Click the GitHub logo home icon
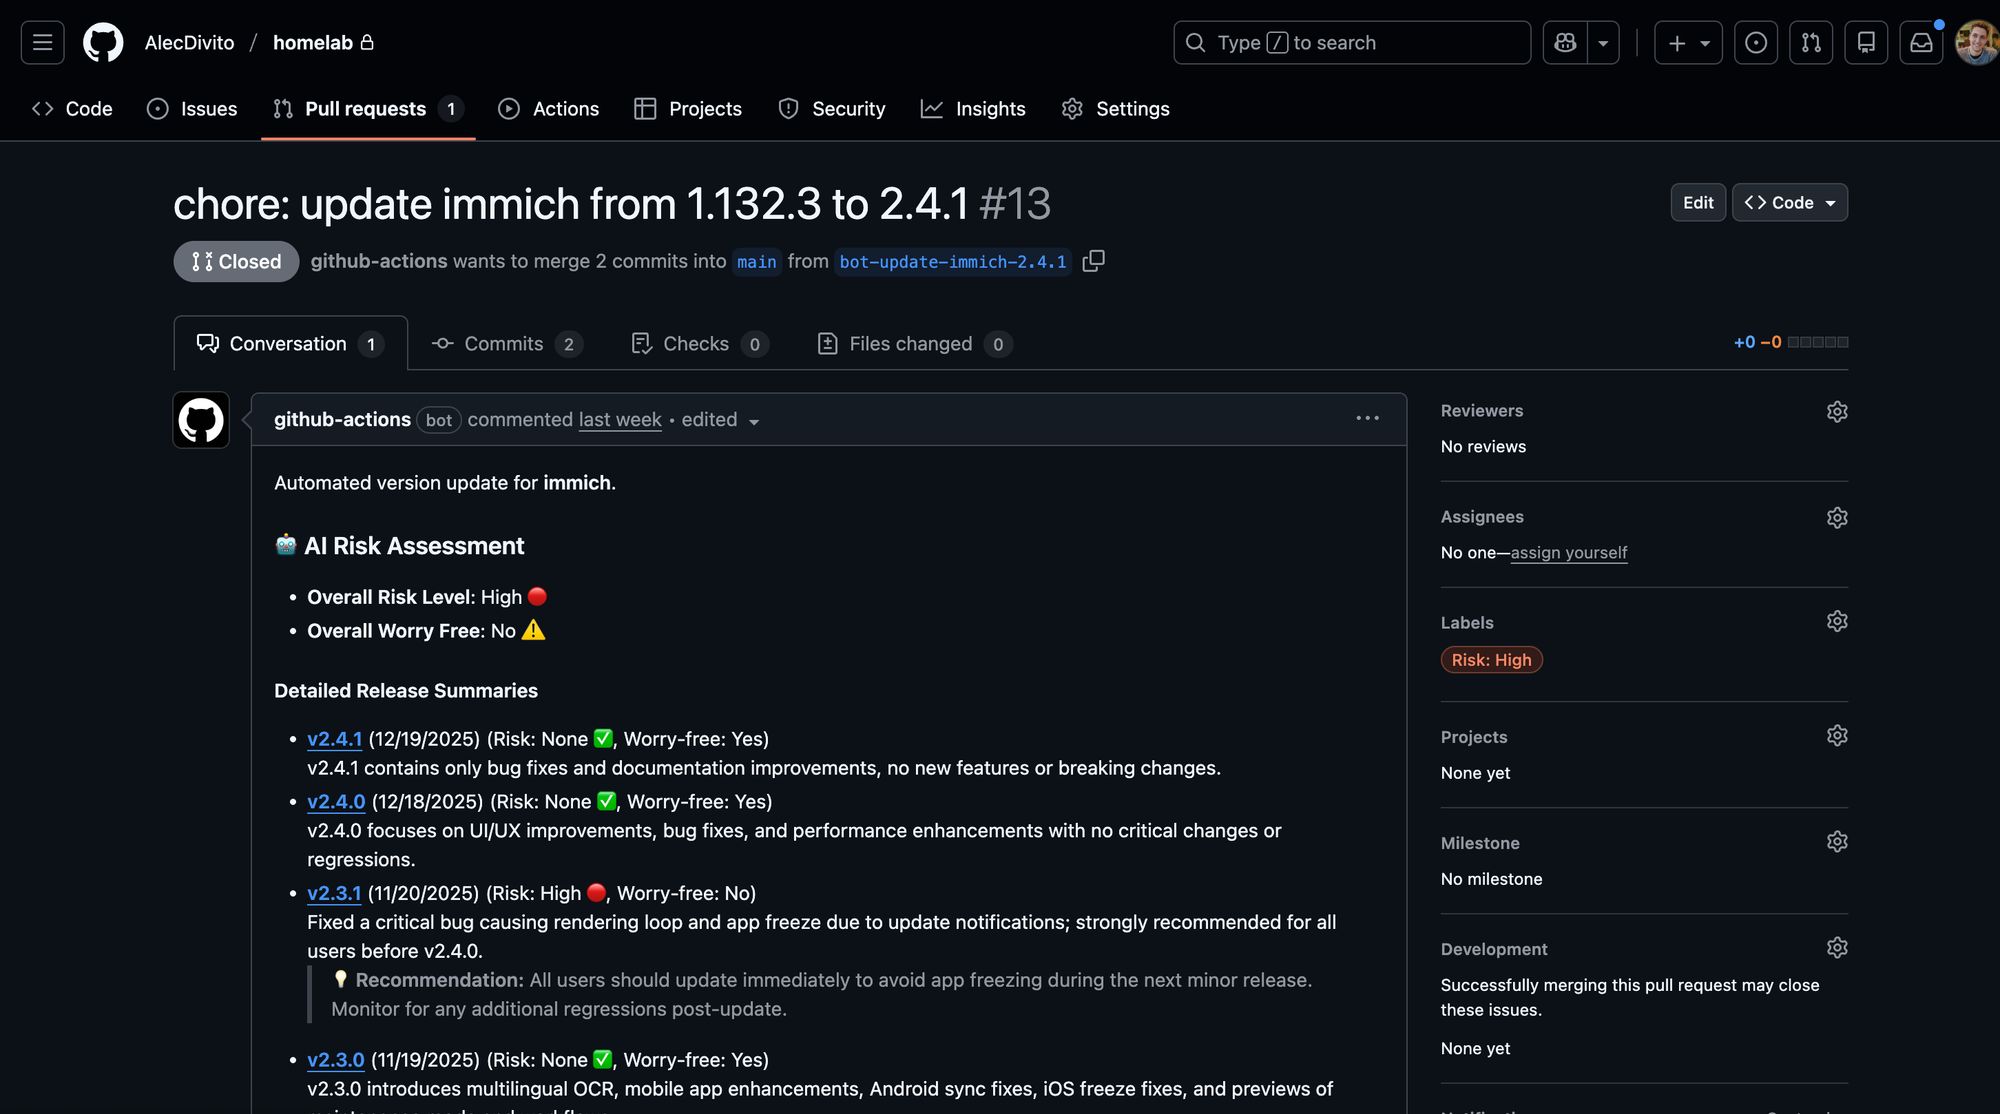 tap(103, 43)
